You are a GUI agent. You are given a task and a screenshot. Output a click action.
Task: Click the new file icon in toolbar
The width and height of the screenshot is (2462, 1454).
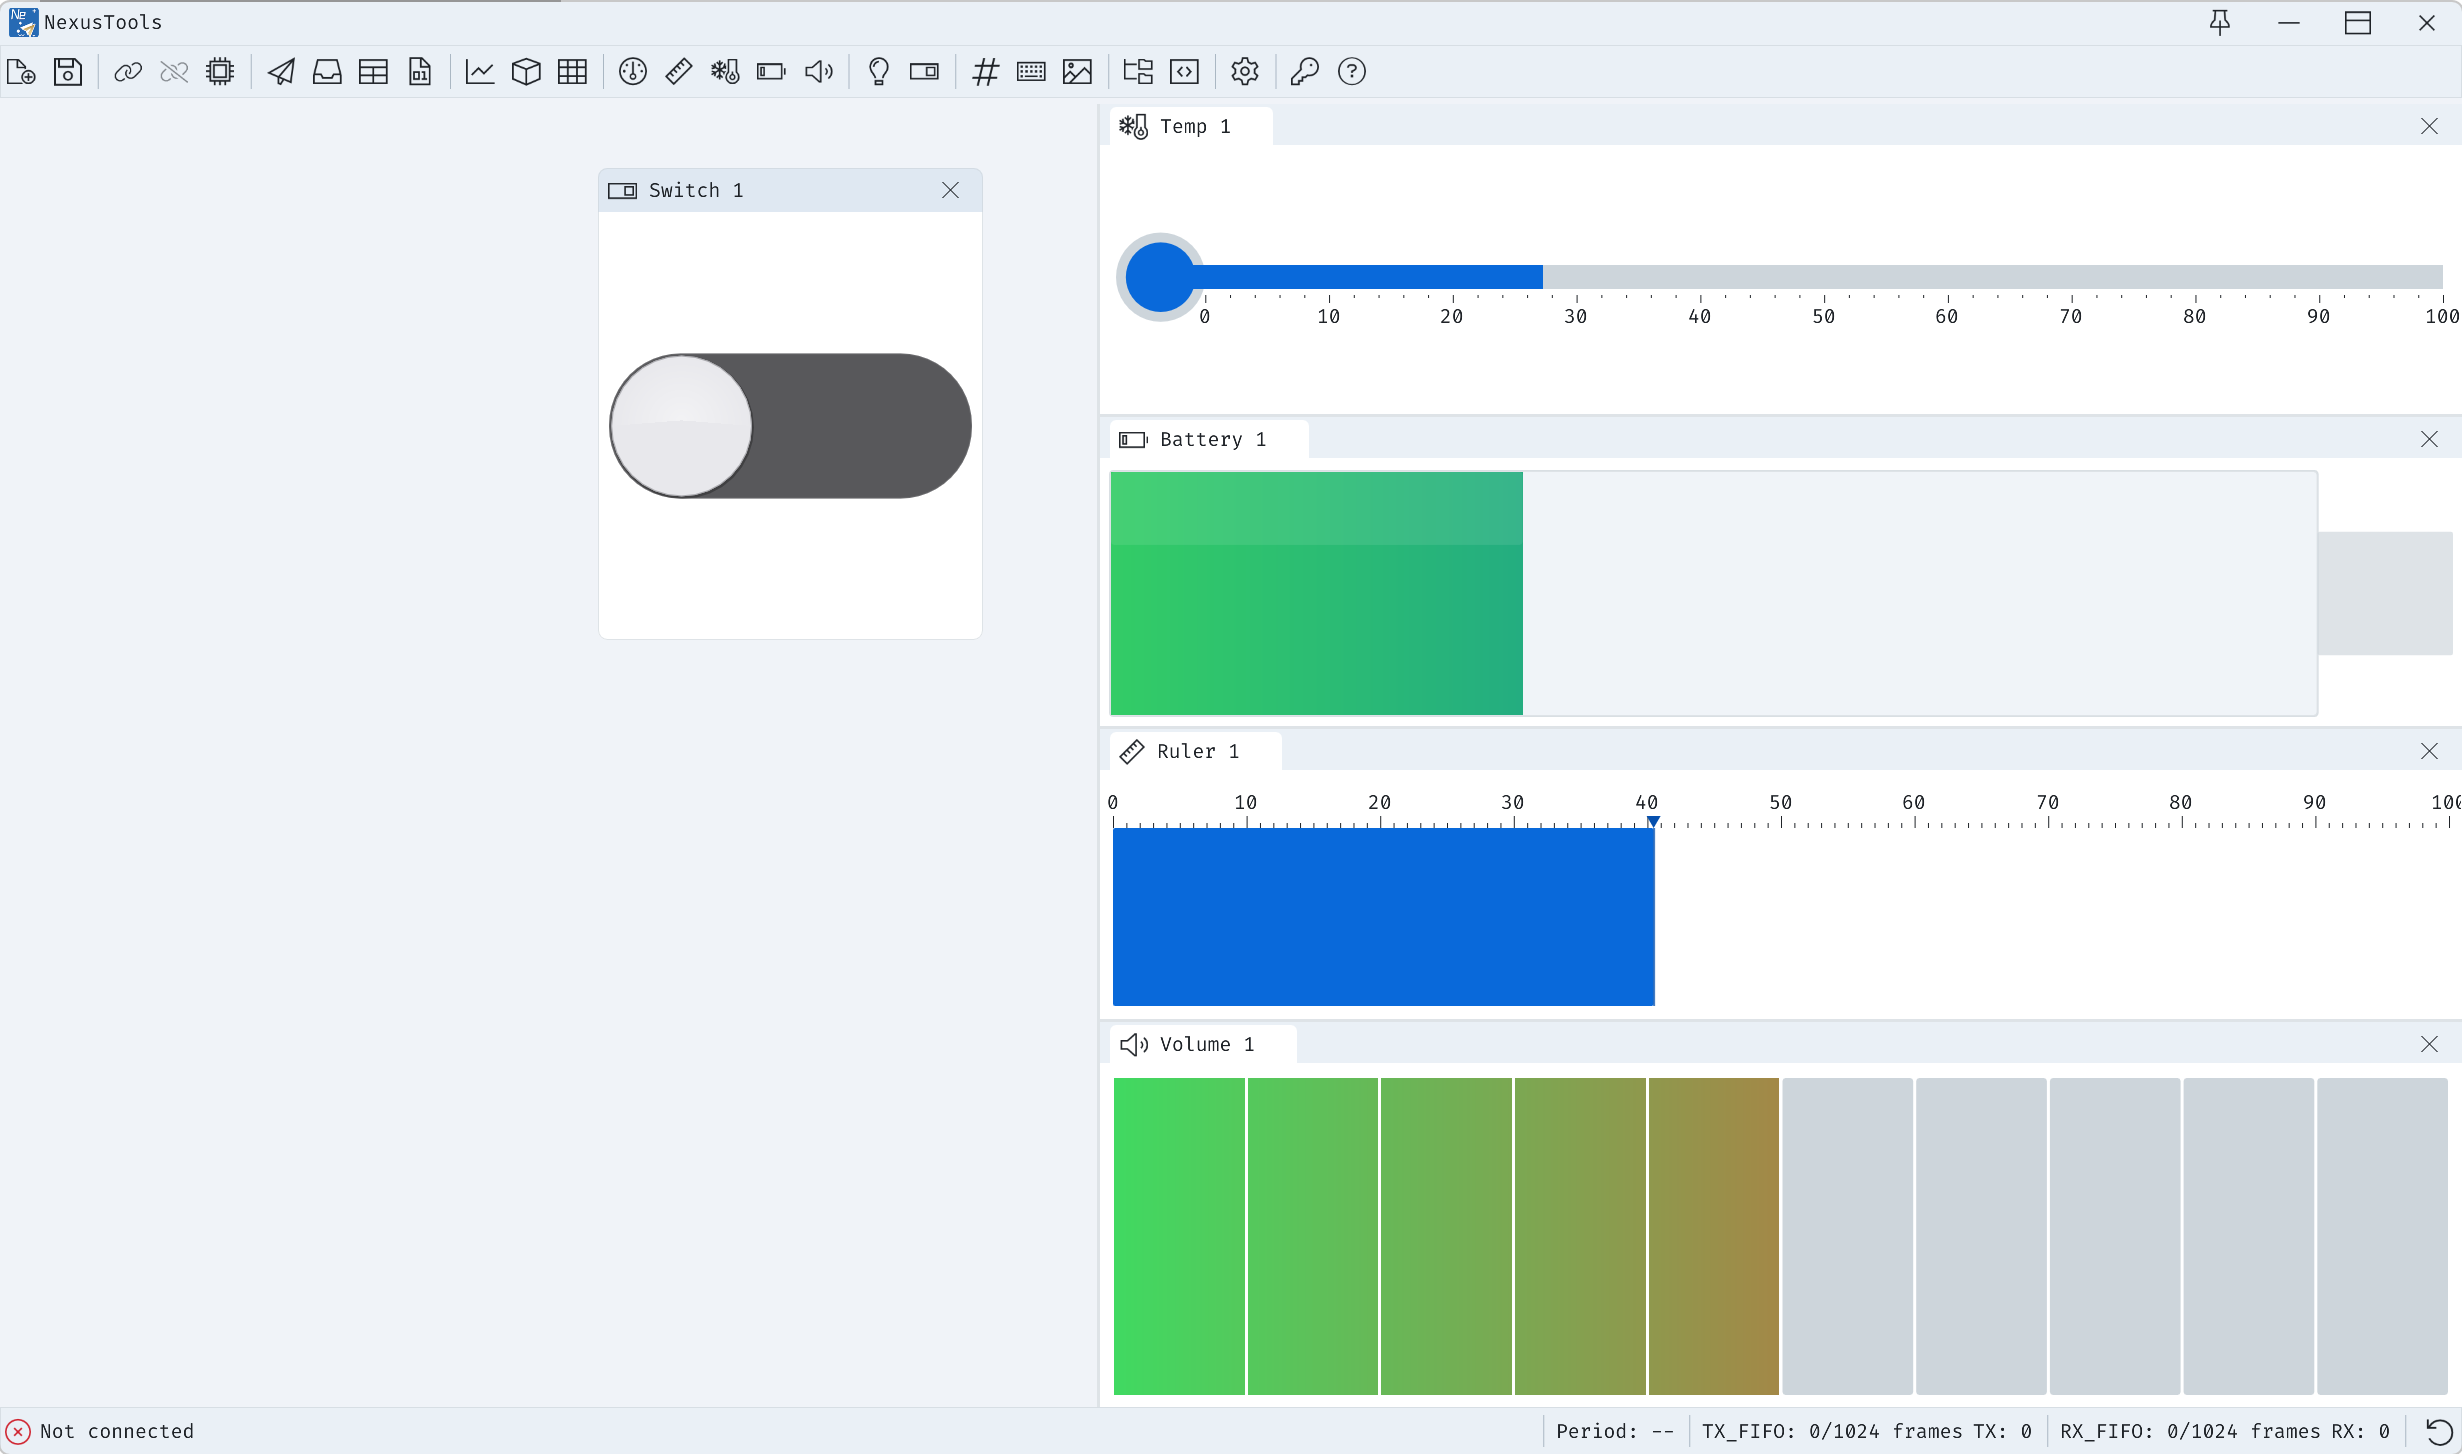(x=21, y=72)
